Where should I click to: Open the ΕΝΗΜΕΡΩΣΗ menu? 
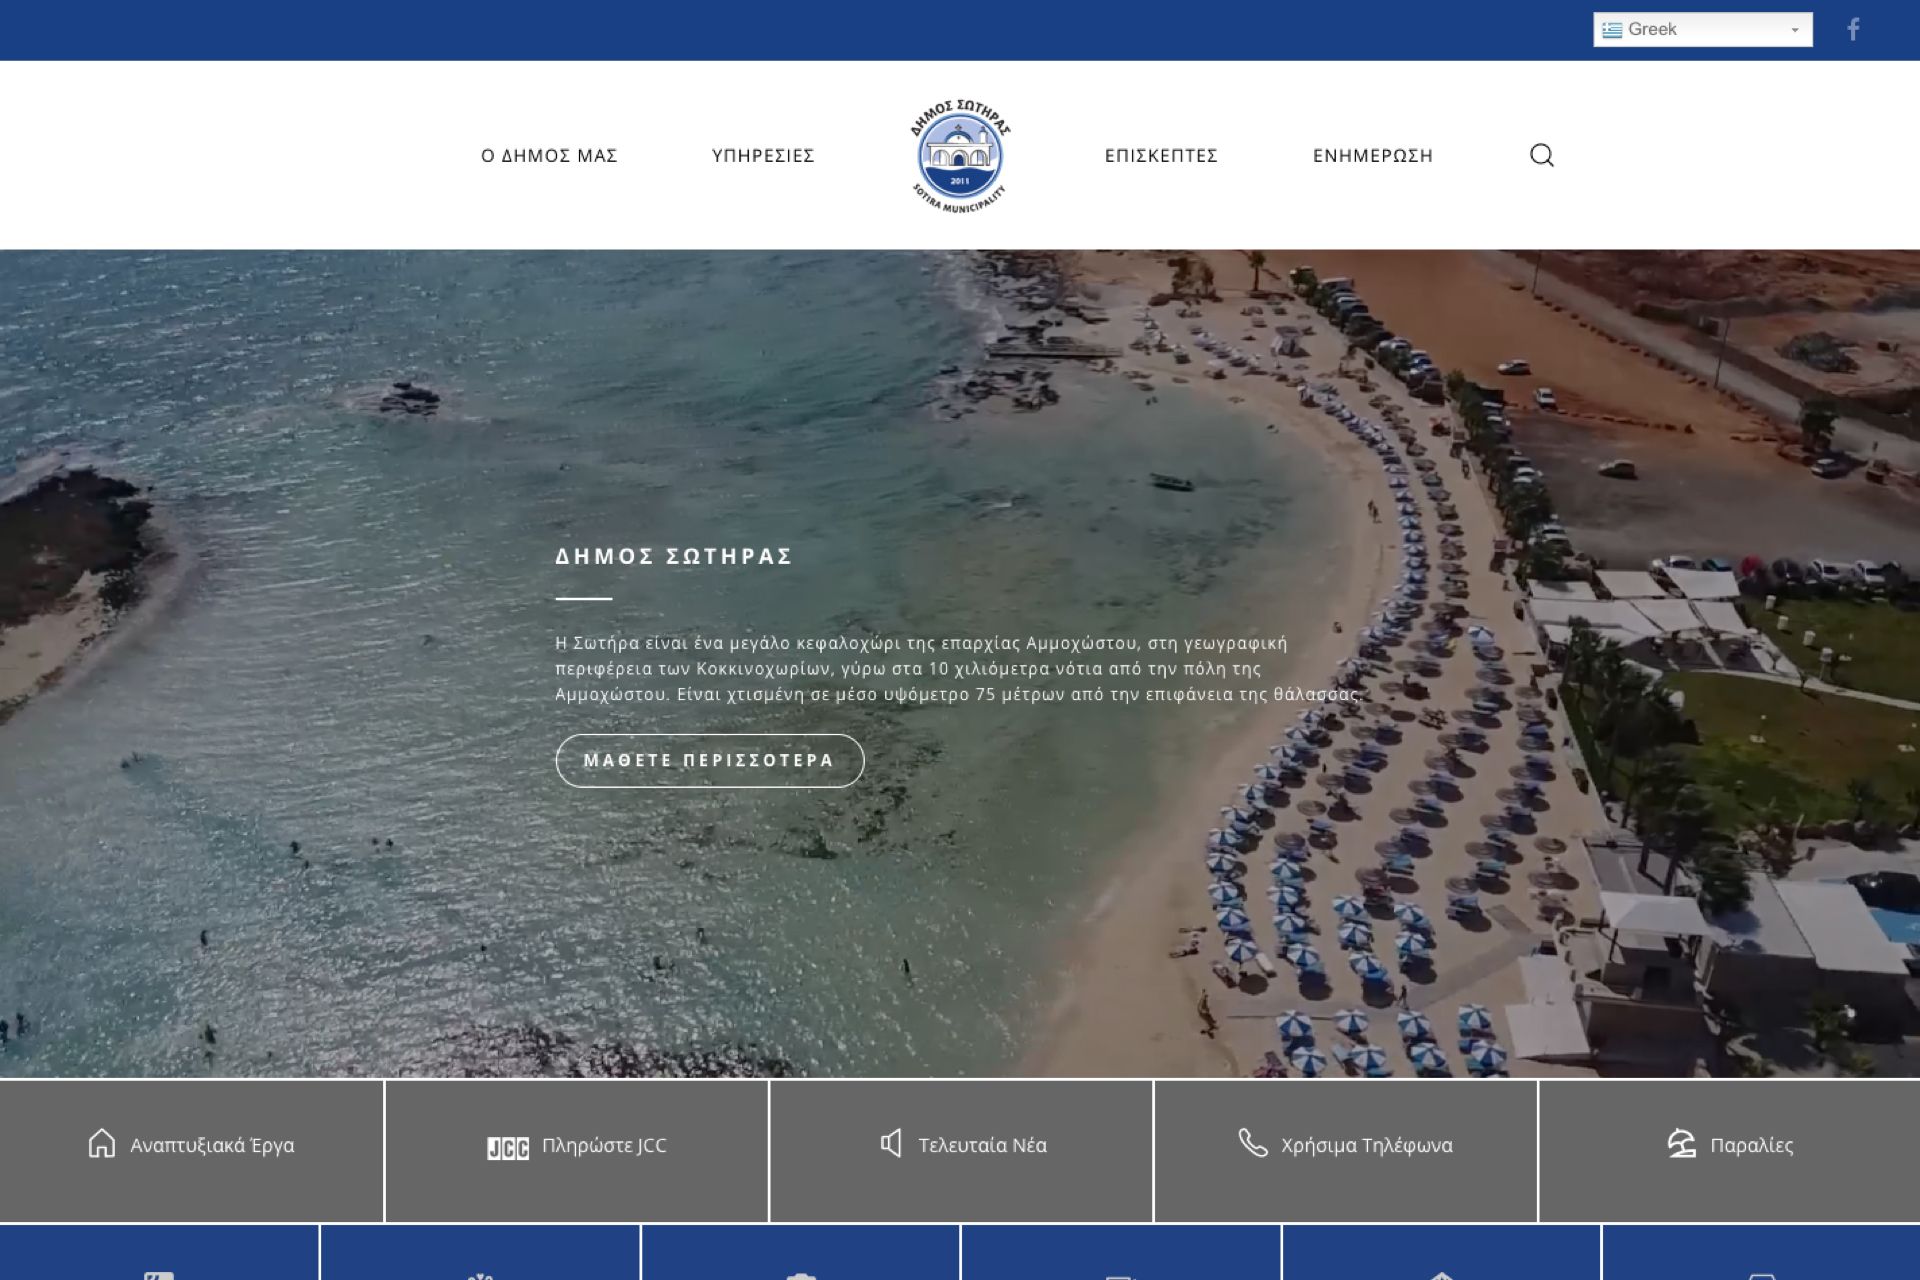pos(1372,156)
